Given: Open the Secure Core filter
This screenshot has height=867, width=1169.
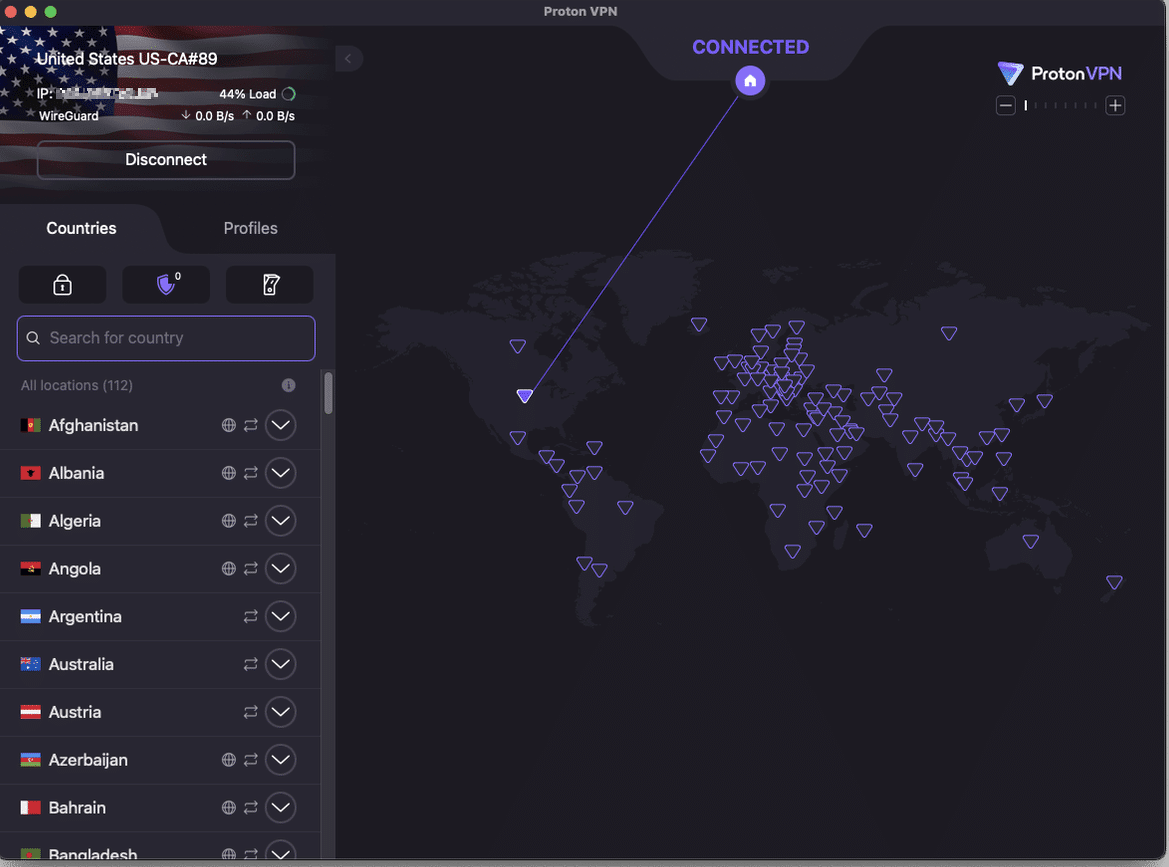Looking at the screenshot, I should coord(62,284).
